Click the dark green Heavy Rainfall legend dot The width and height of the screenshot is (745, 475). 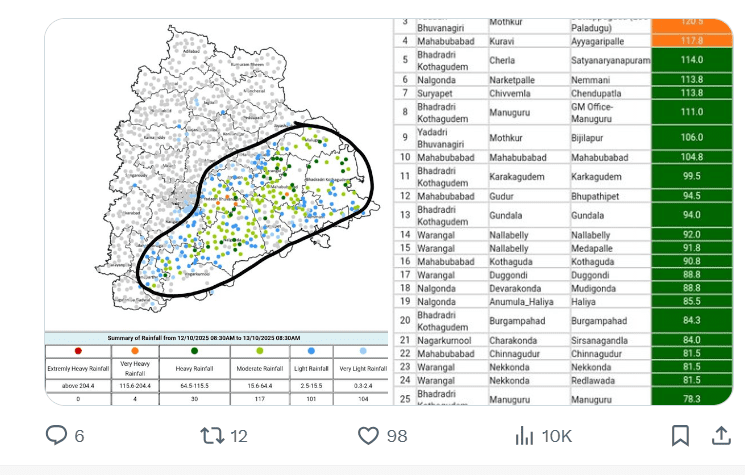[x=193, y=352]
